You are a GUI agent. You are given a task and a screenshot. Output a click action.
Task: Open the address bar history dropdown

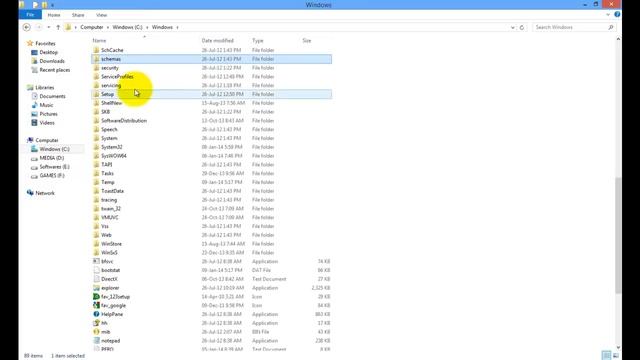pyautogui.click(x=513, y=27)
